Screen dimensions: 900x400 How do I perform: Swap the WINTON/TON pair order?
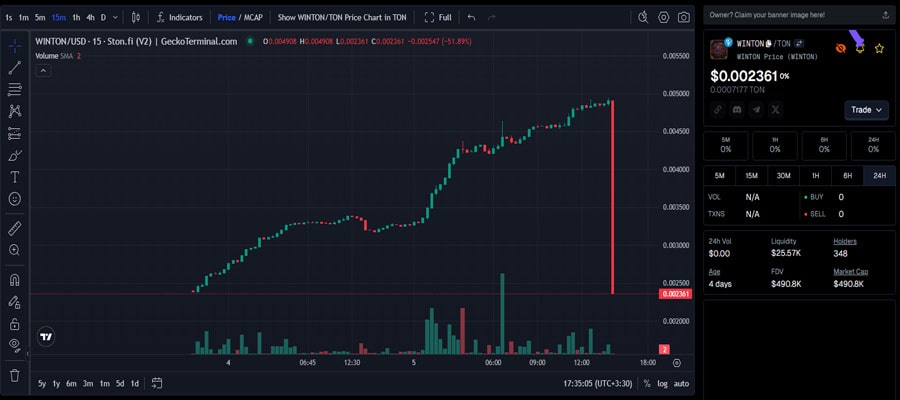tap(799, 44)
